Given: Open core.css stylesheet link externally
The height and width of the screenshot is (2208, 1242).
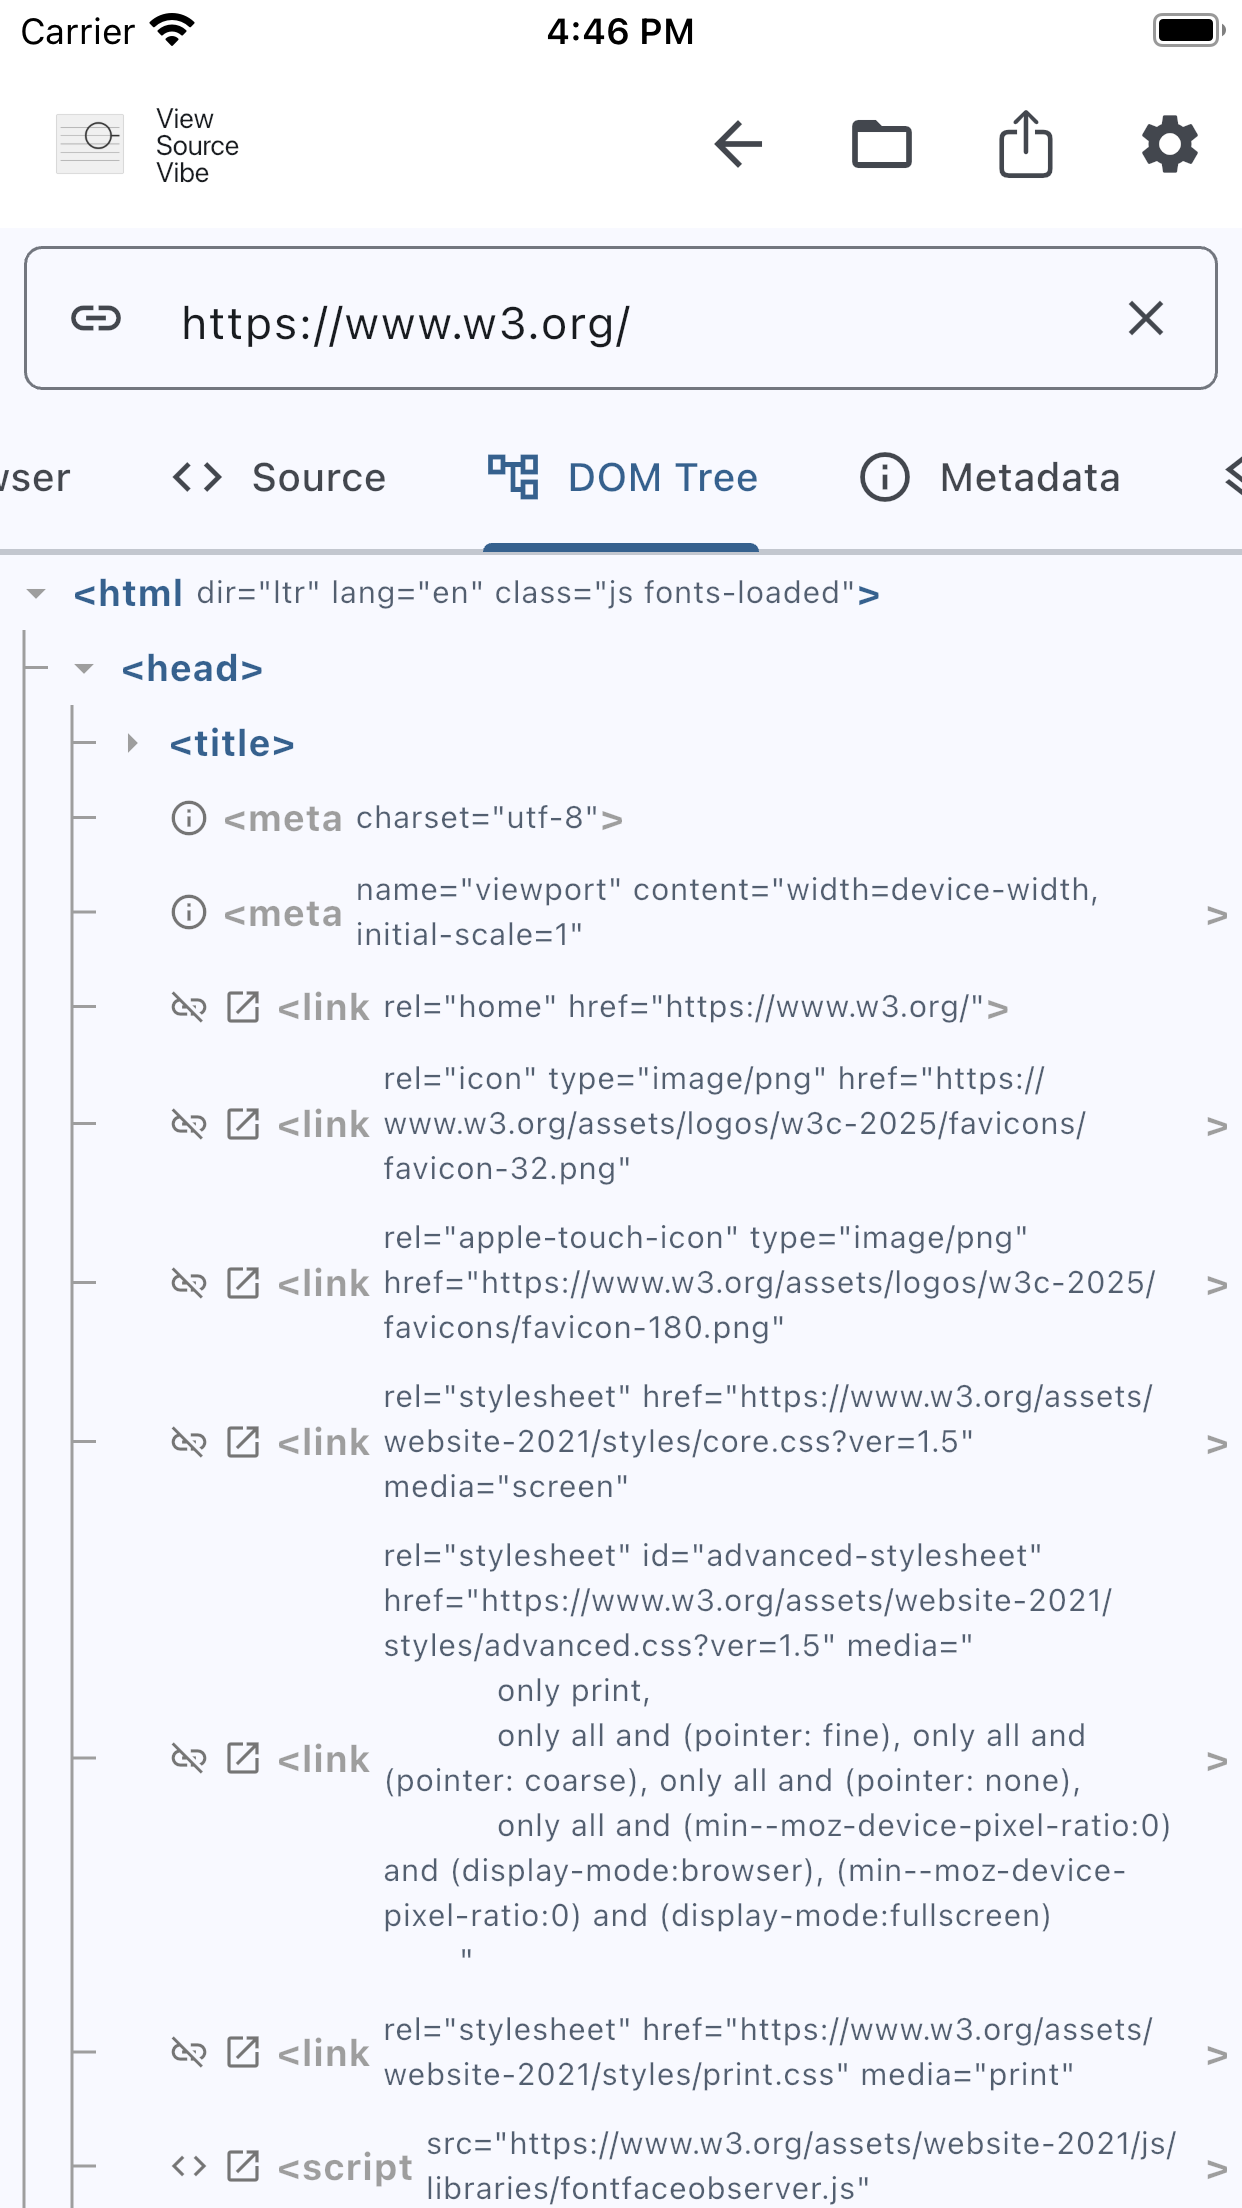Looking at the screenshot, I should click(243, 1442).
